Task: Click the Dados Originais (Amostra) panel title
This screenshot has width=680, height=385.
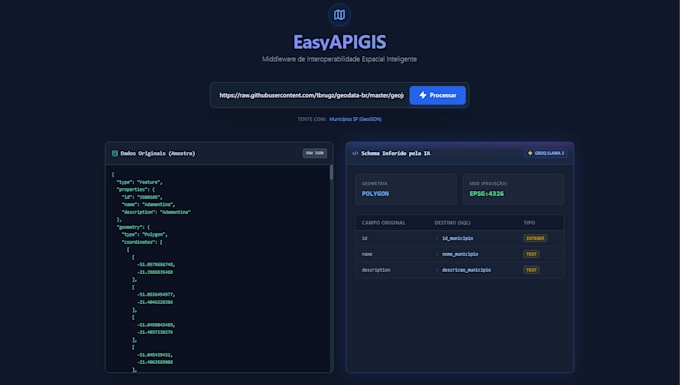Action: (x=158, y=153)
